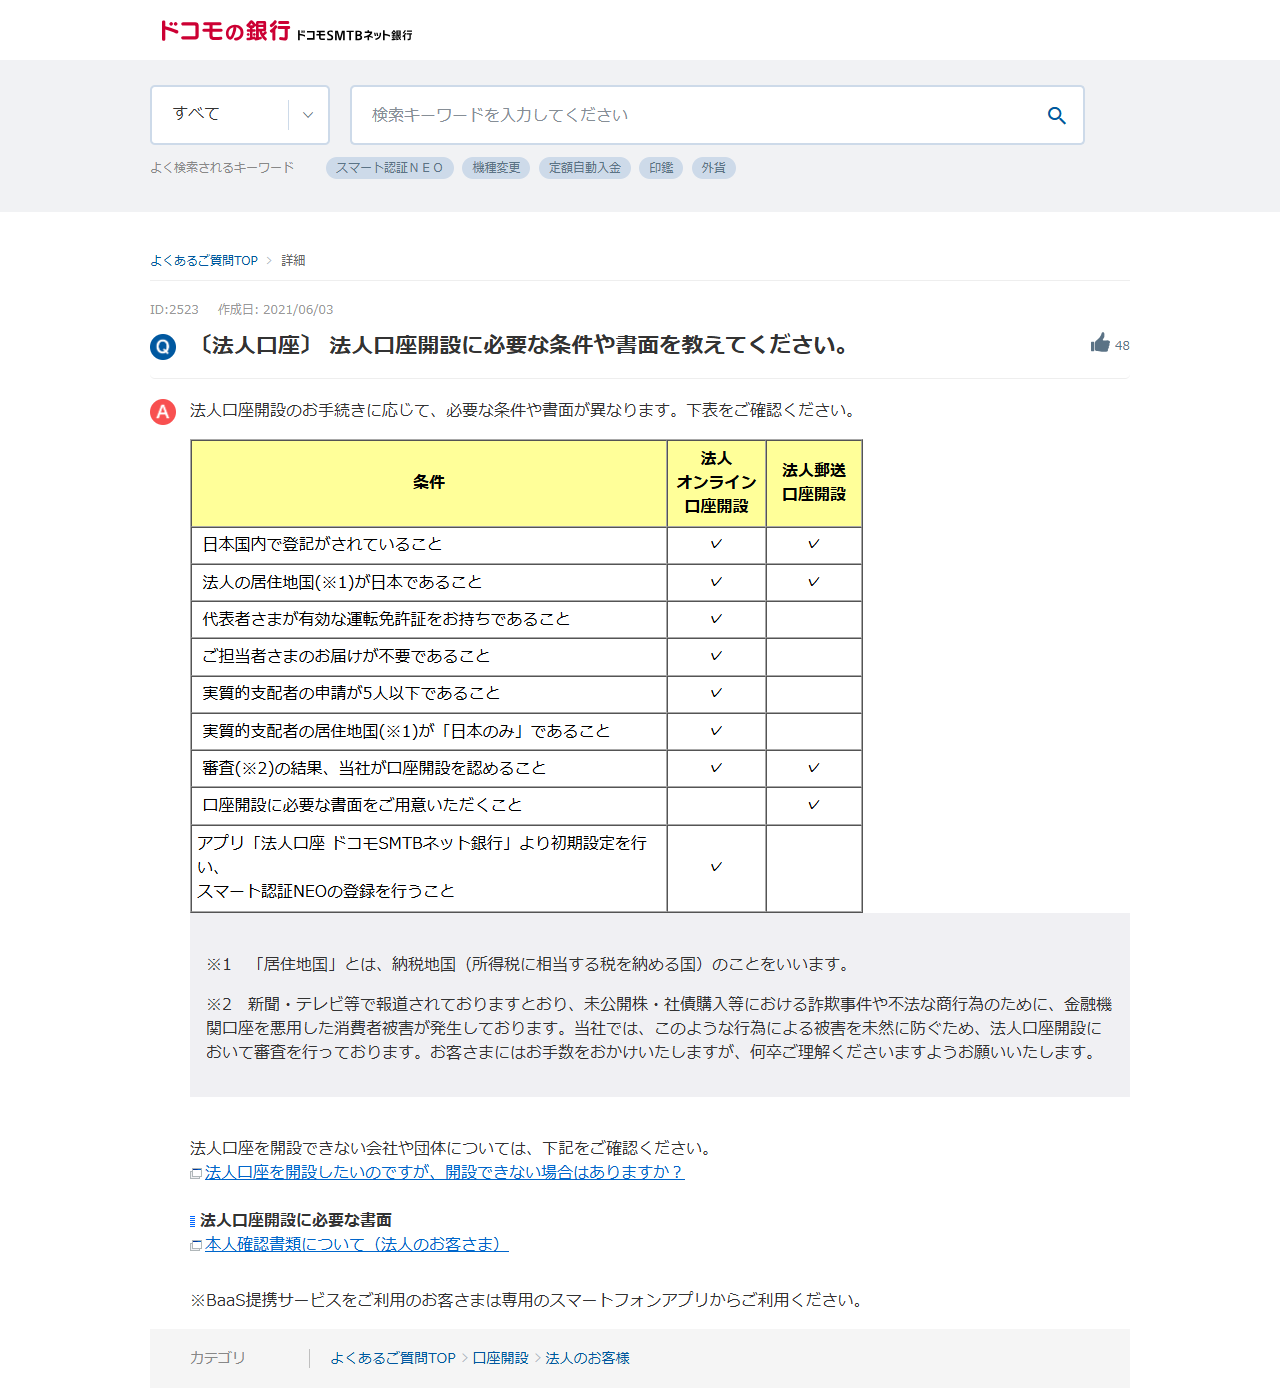
Task: Click the 実質的支配者の申請が5人以下 row
Action: click(526, 694)
